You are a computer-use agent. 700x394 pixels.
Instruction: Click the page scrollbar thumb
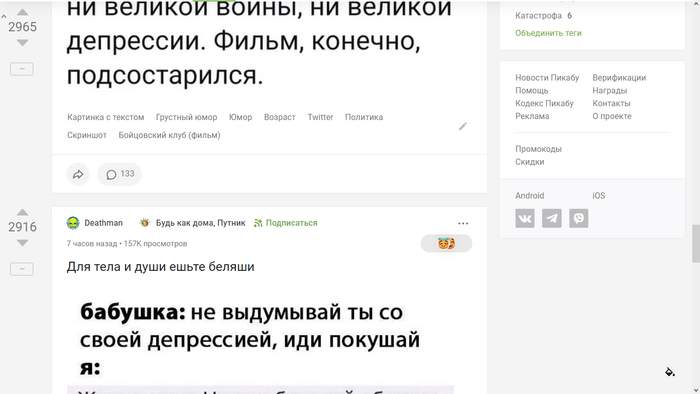click(696, 244)
